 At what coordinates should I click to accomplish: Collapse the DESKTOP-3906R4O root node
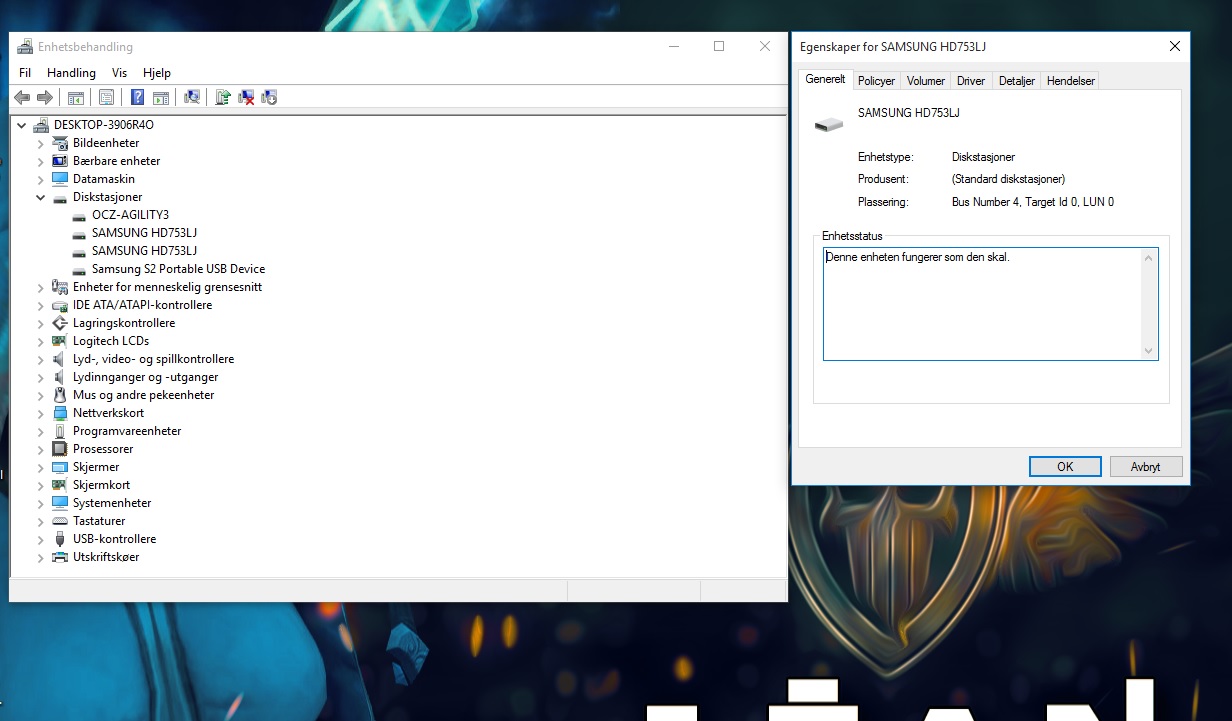tap(22, 125)
